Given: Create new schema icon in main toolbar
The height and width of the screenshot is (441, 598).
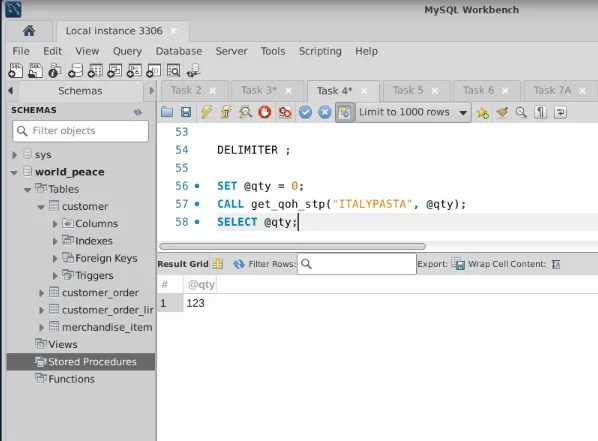Looking at the screenshot, I should (75, 71).
